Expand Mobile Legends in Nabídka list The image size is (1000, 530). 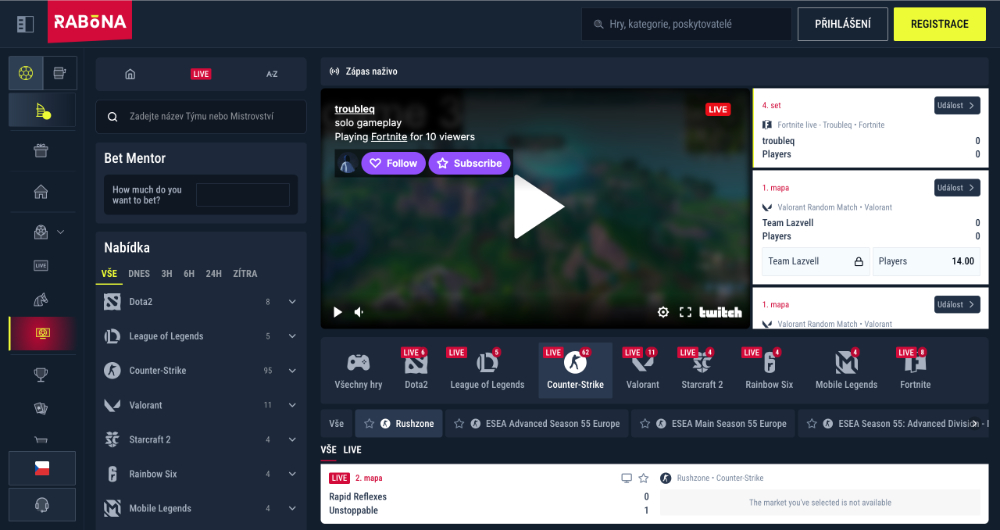click(x=292, y=508)
